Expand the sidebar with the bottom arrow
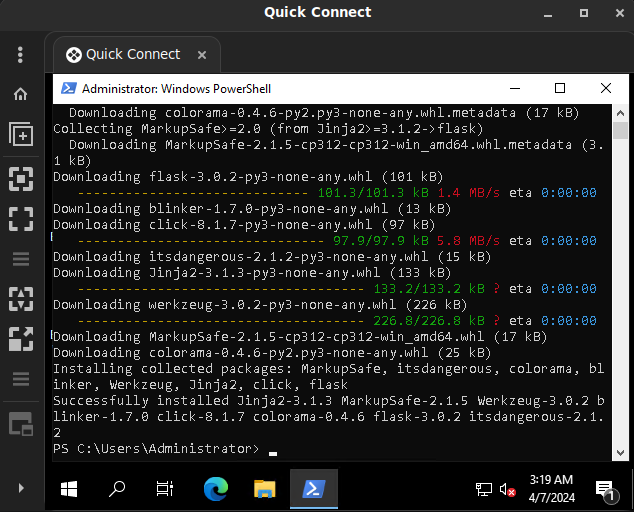 (x=21, y=488)
